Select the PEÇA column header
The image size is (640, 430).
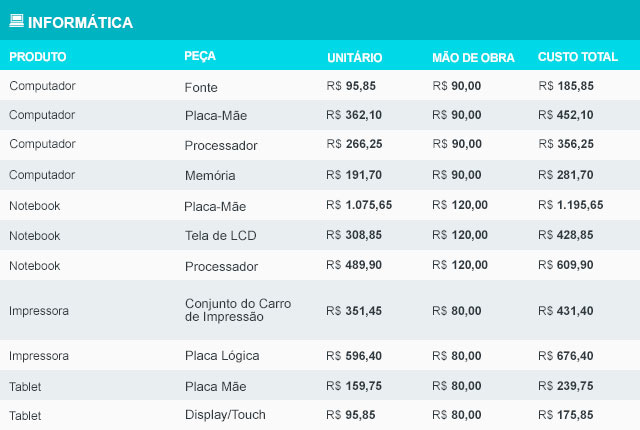coord(200,56)
